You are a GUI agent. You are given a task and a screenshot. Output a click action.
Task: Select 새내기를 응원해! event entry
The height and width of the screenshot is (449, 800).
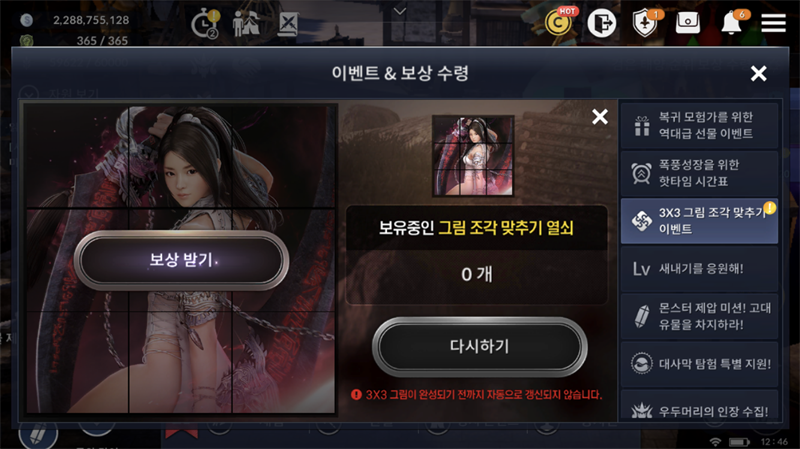point(699,269)
